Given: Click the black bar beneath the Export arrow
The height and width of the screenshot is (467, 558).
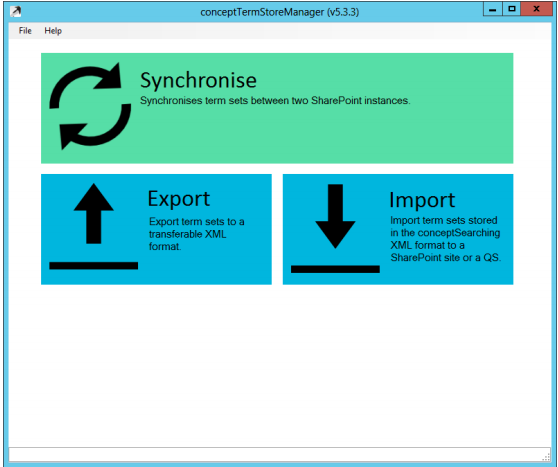Looking at the screenshot, I should [94, 266].
